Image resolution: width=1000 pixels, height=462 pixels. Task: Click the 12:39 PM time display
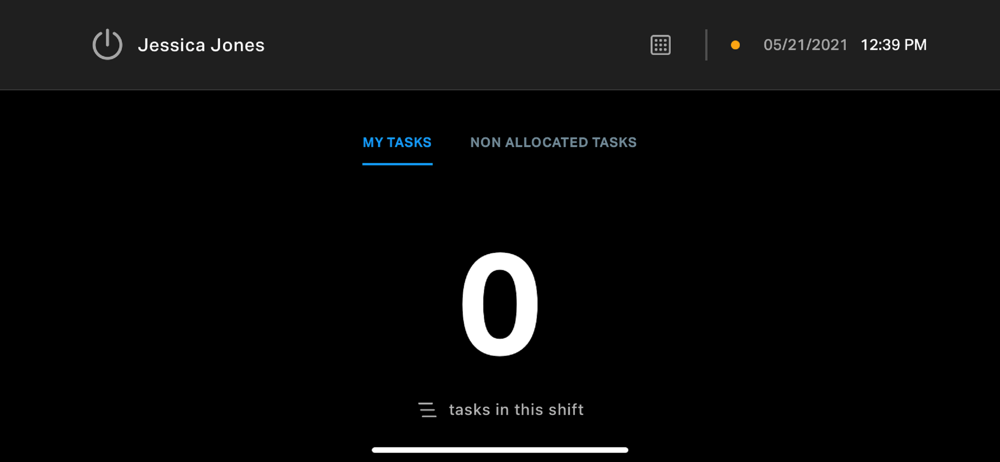pyautogui.click(x=893, y=45)
